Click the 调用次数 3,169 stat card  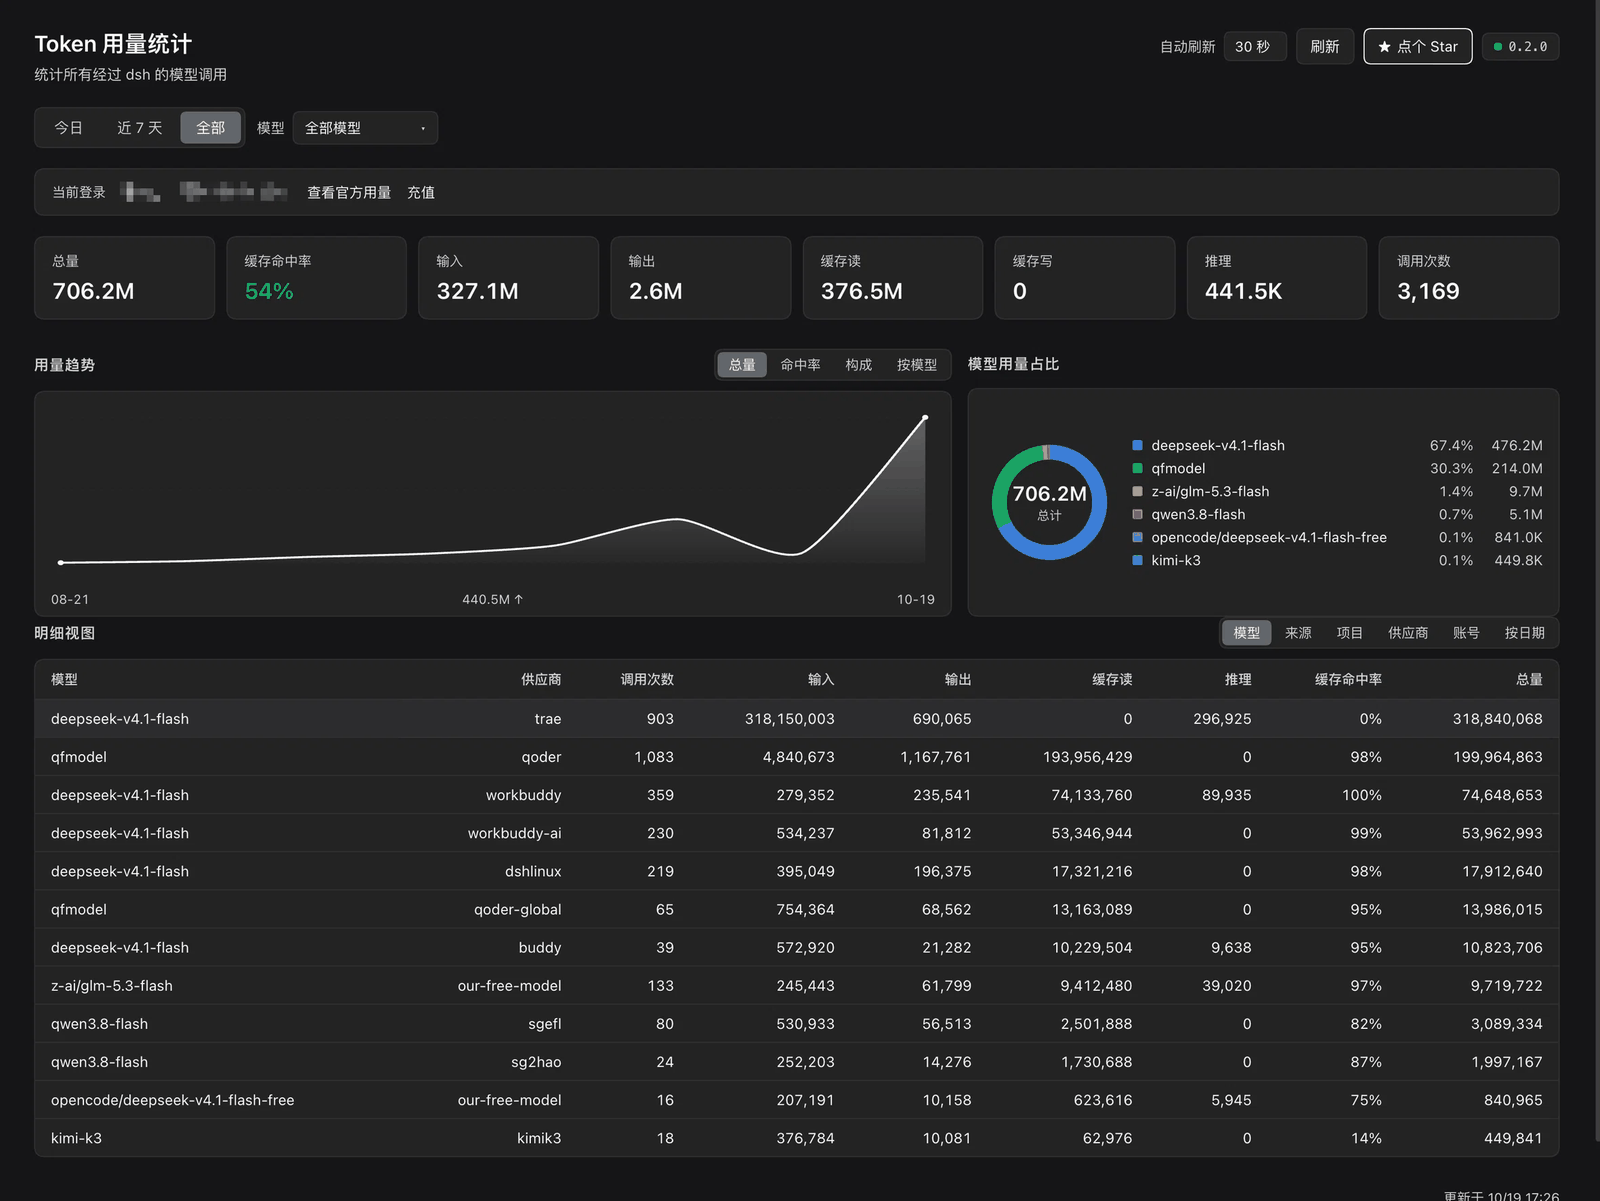pos(1469,278)
